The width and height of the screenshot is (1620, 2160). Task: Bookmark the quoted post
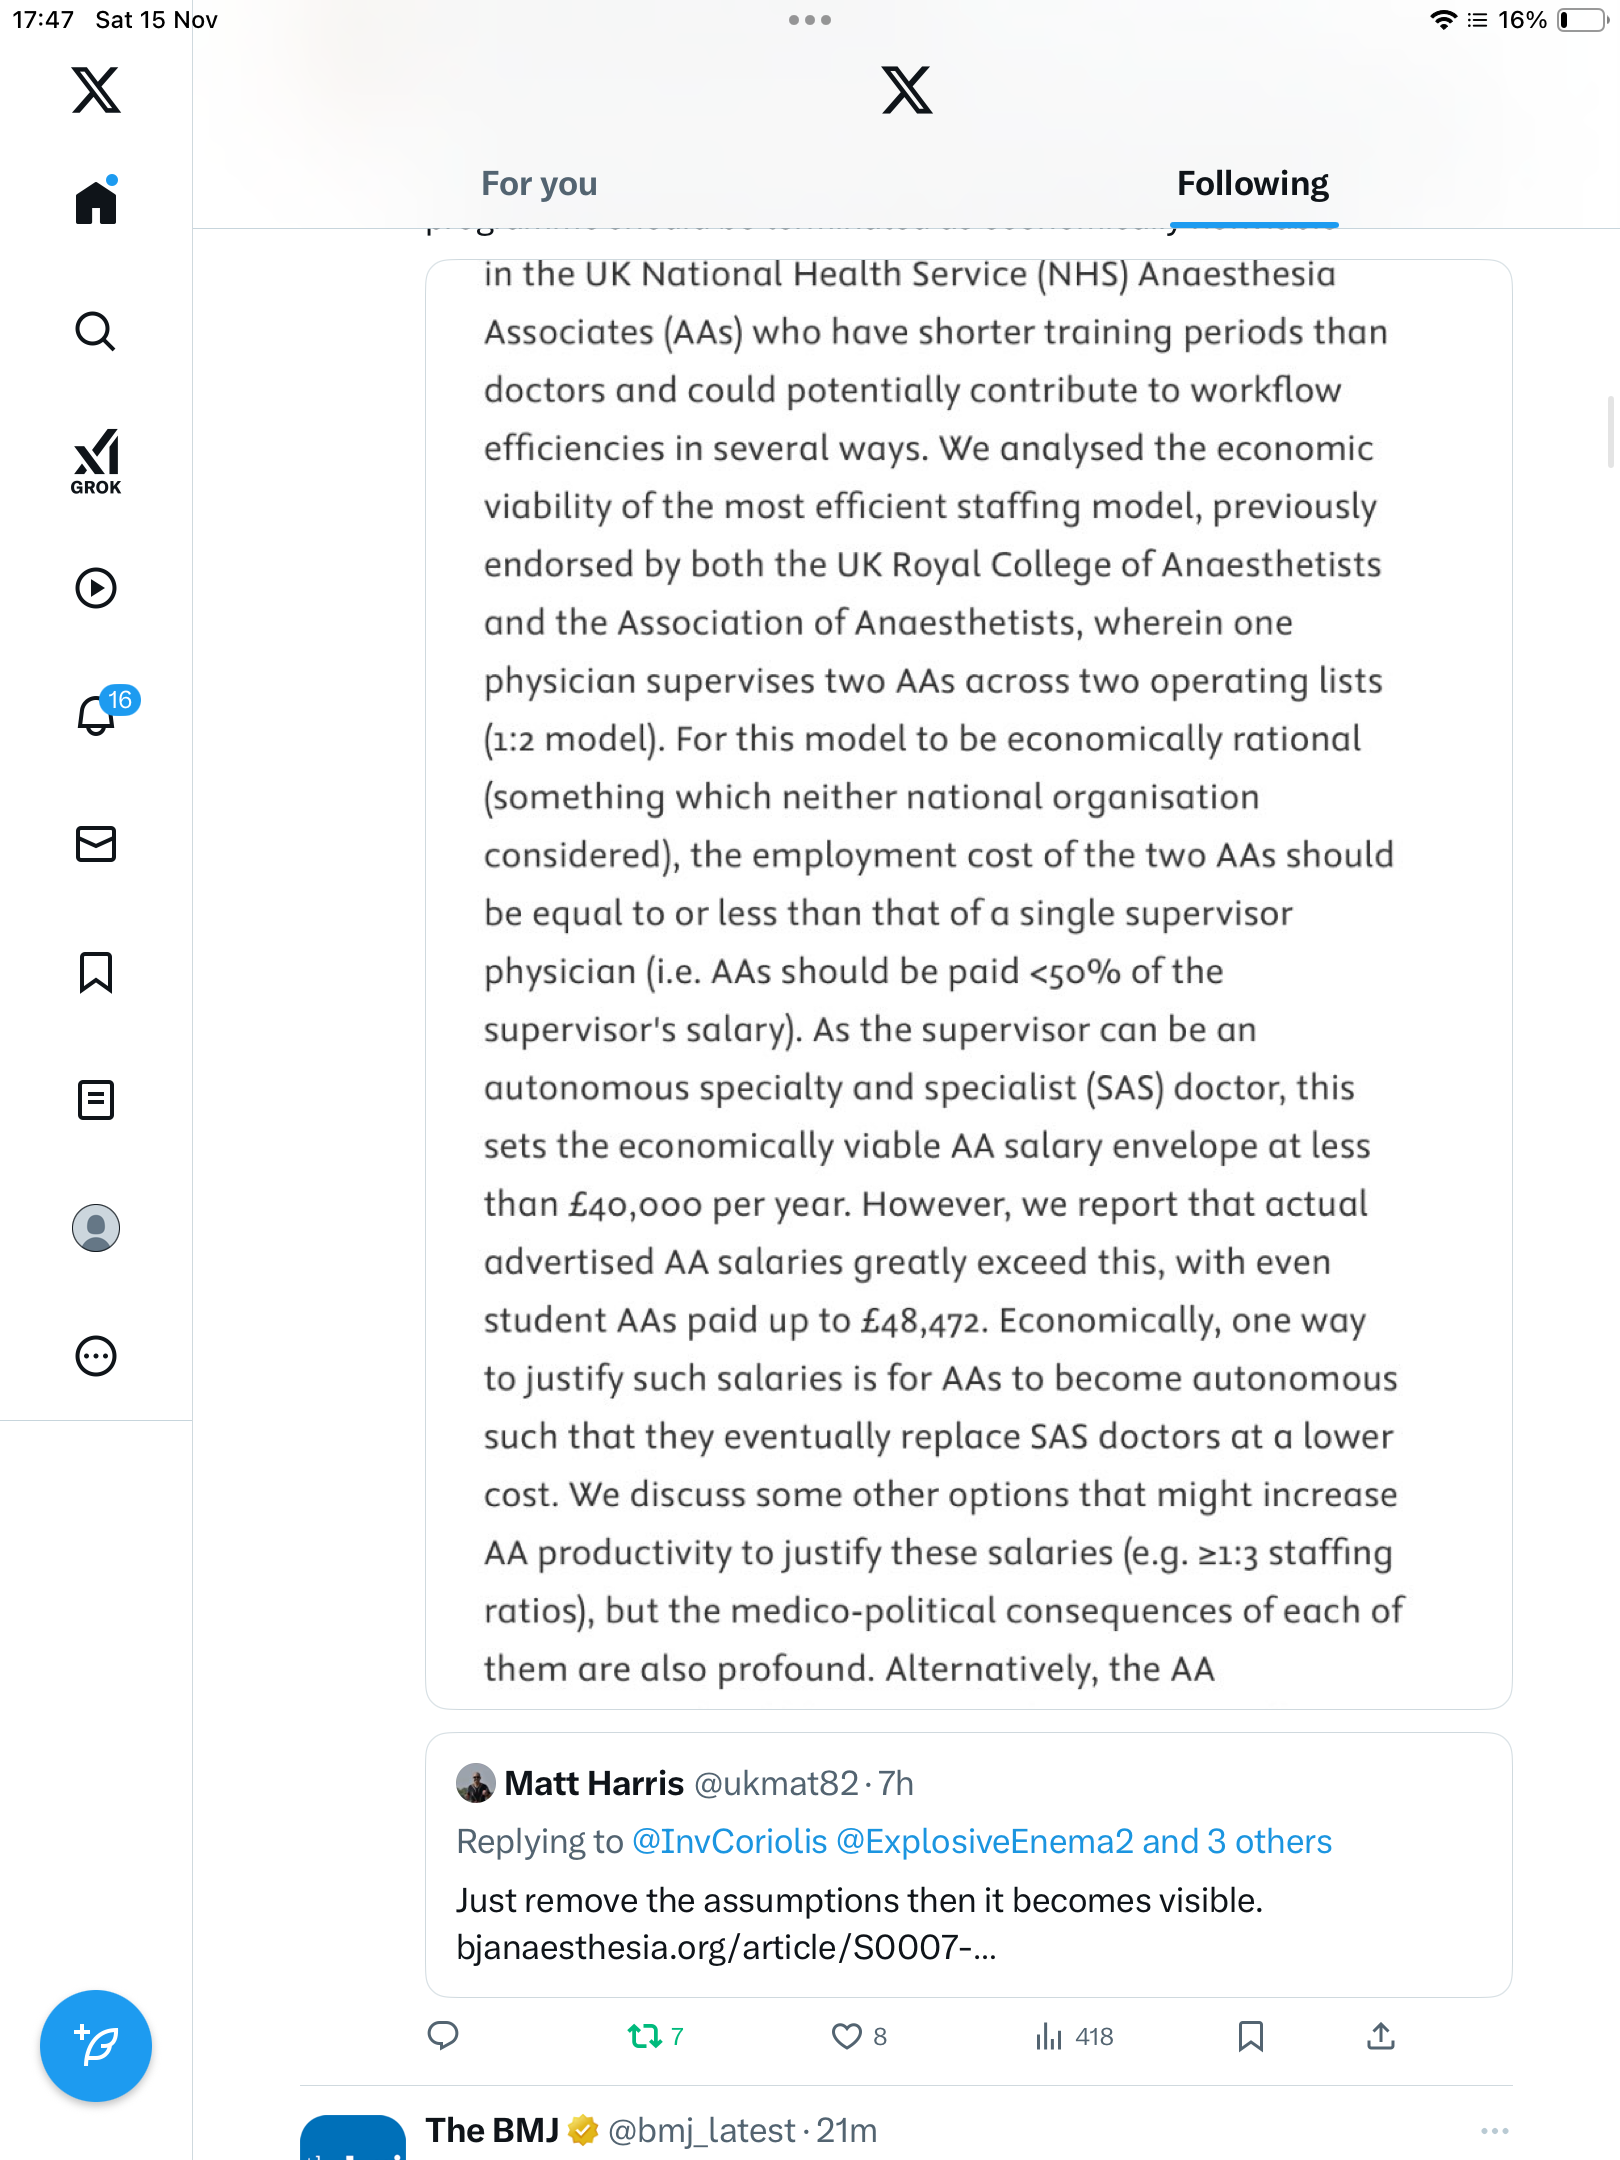point(1250,2036)
